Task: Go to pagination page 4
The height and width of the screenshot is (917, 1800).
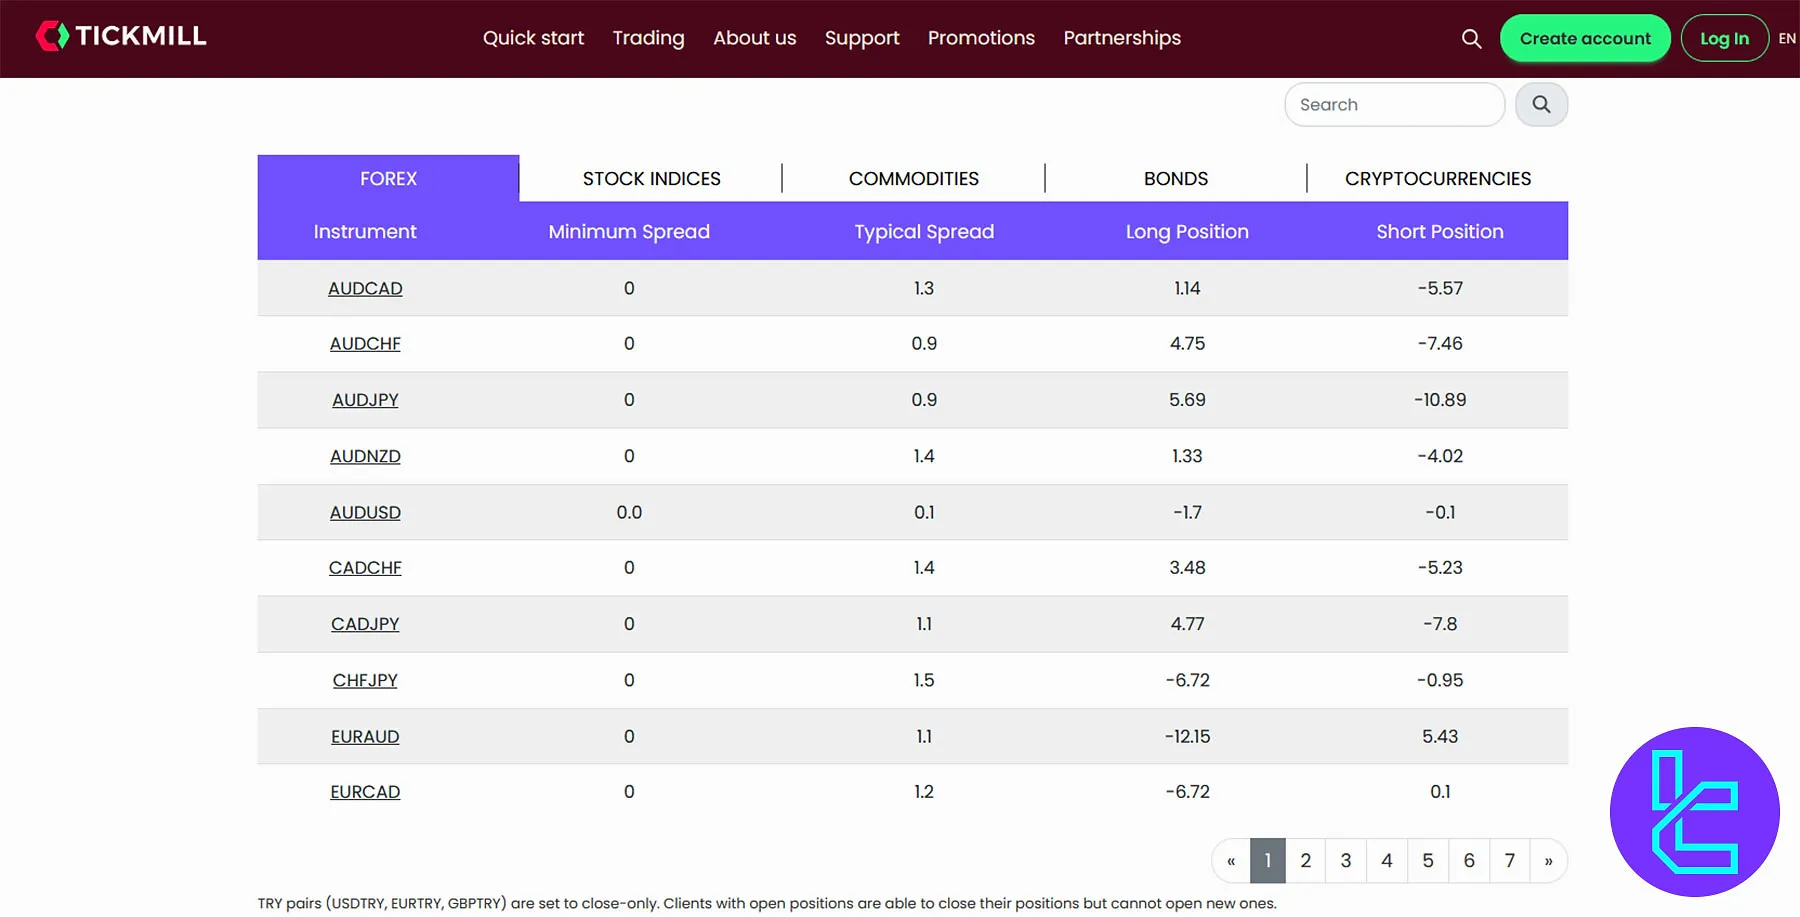Action: point(1387,860)
